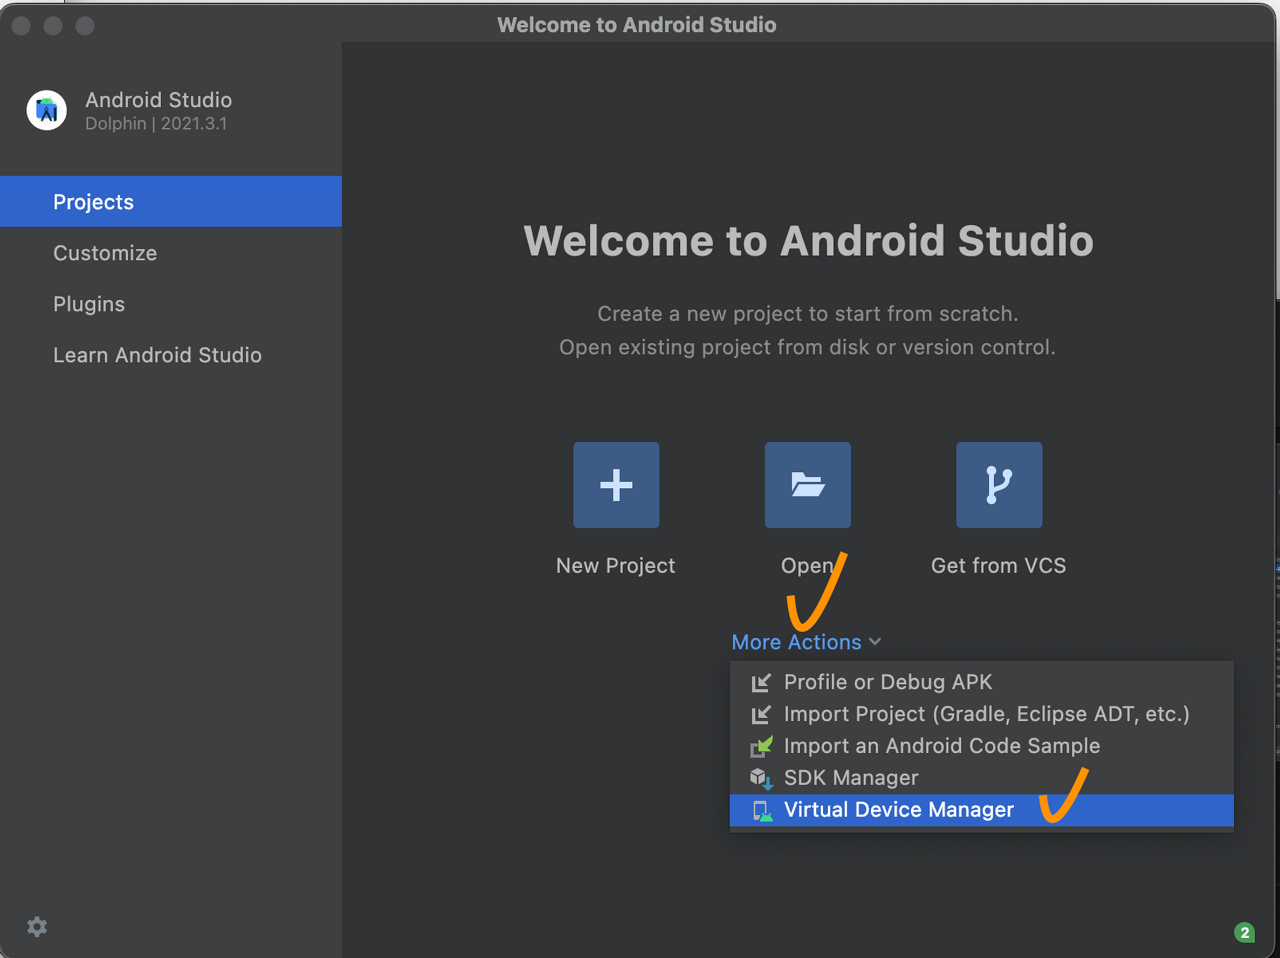
Task: Close the window with the close button
Action: click(21, 26)
